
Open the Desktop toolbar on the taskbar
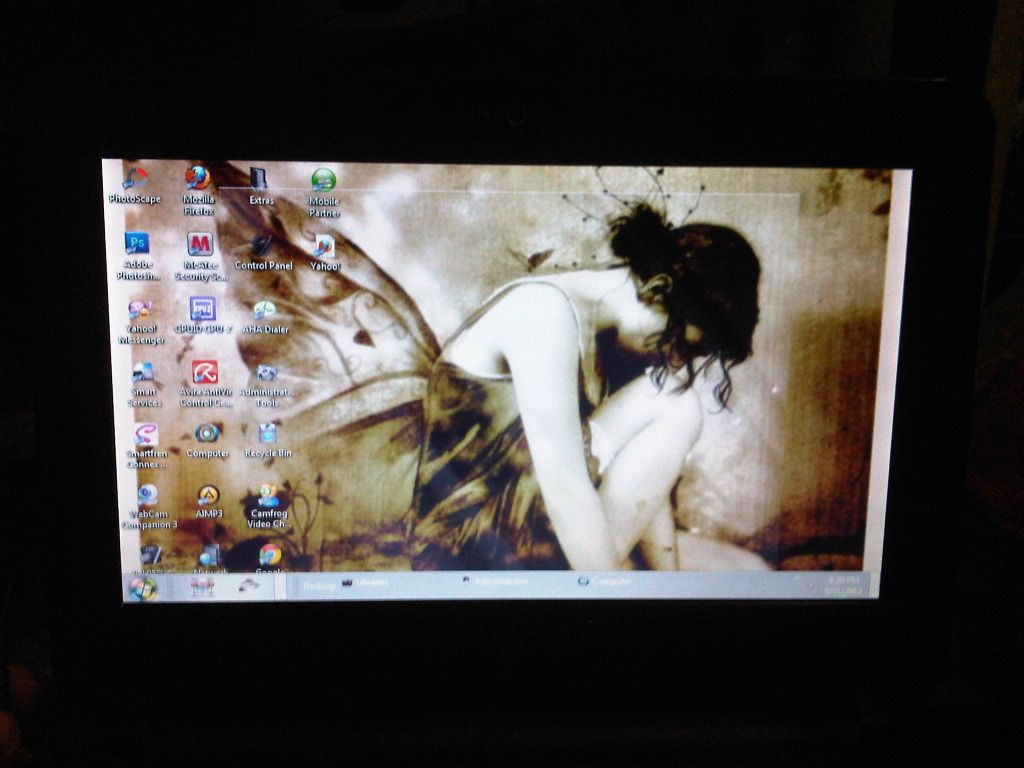point(319,586)
